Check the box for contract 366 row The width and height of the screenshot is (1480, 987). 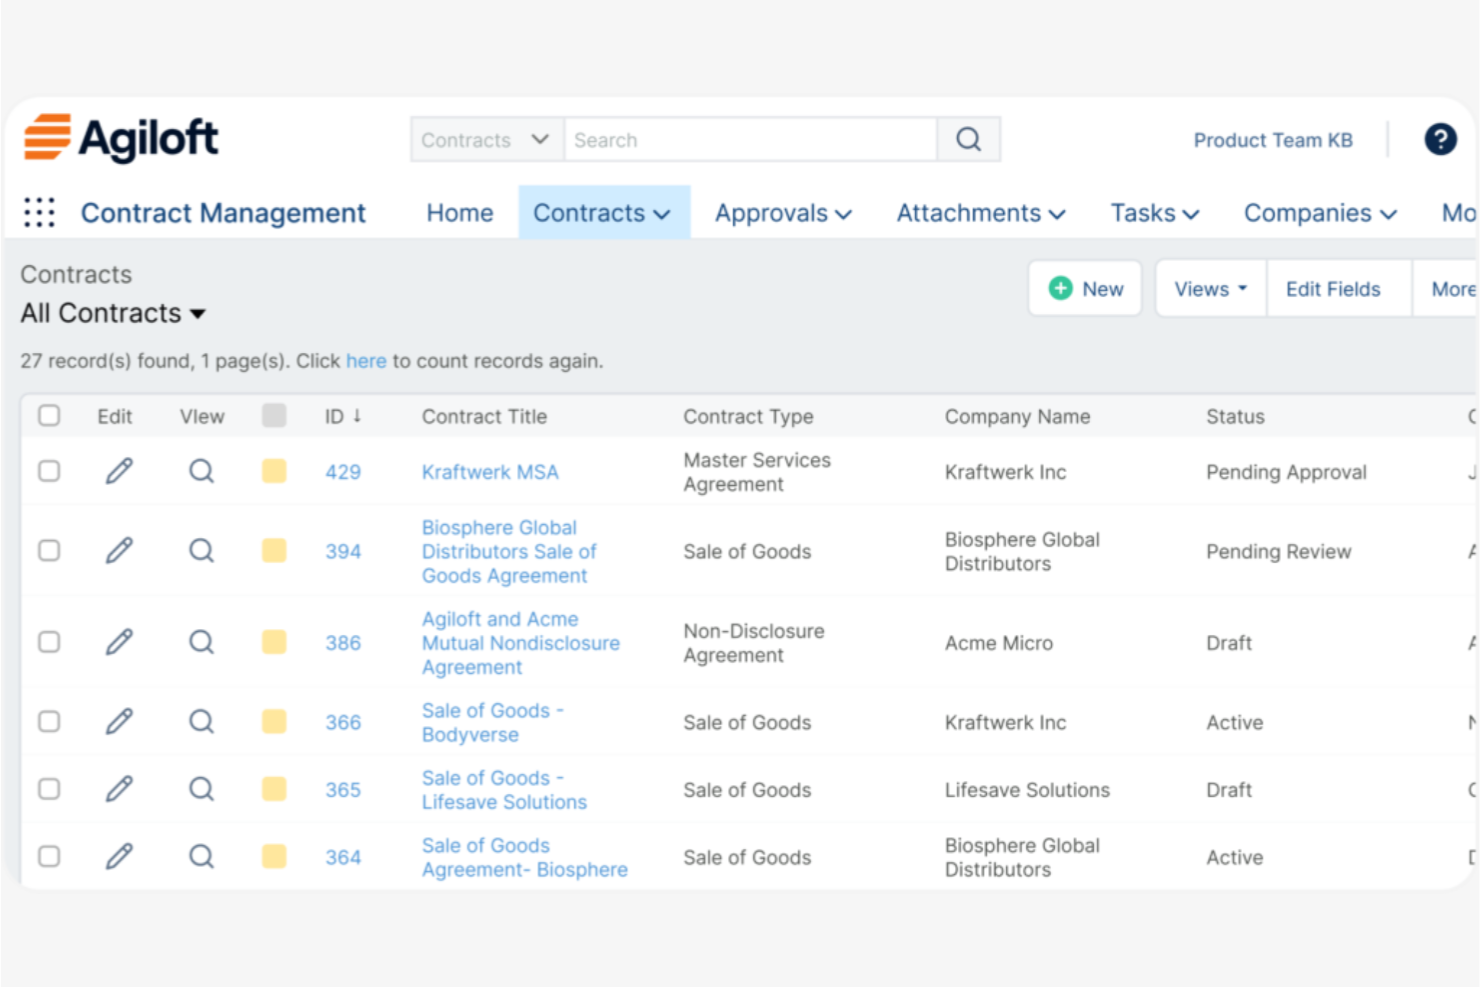pos(49,721)
